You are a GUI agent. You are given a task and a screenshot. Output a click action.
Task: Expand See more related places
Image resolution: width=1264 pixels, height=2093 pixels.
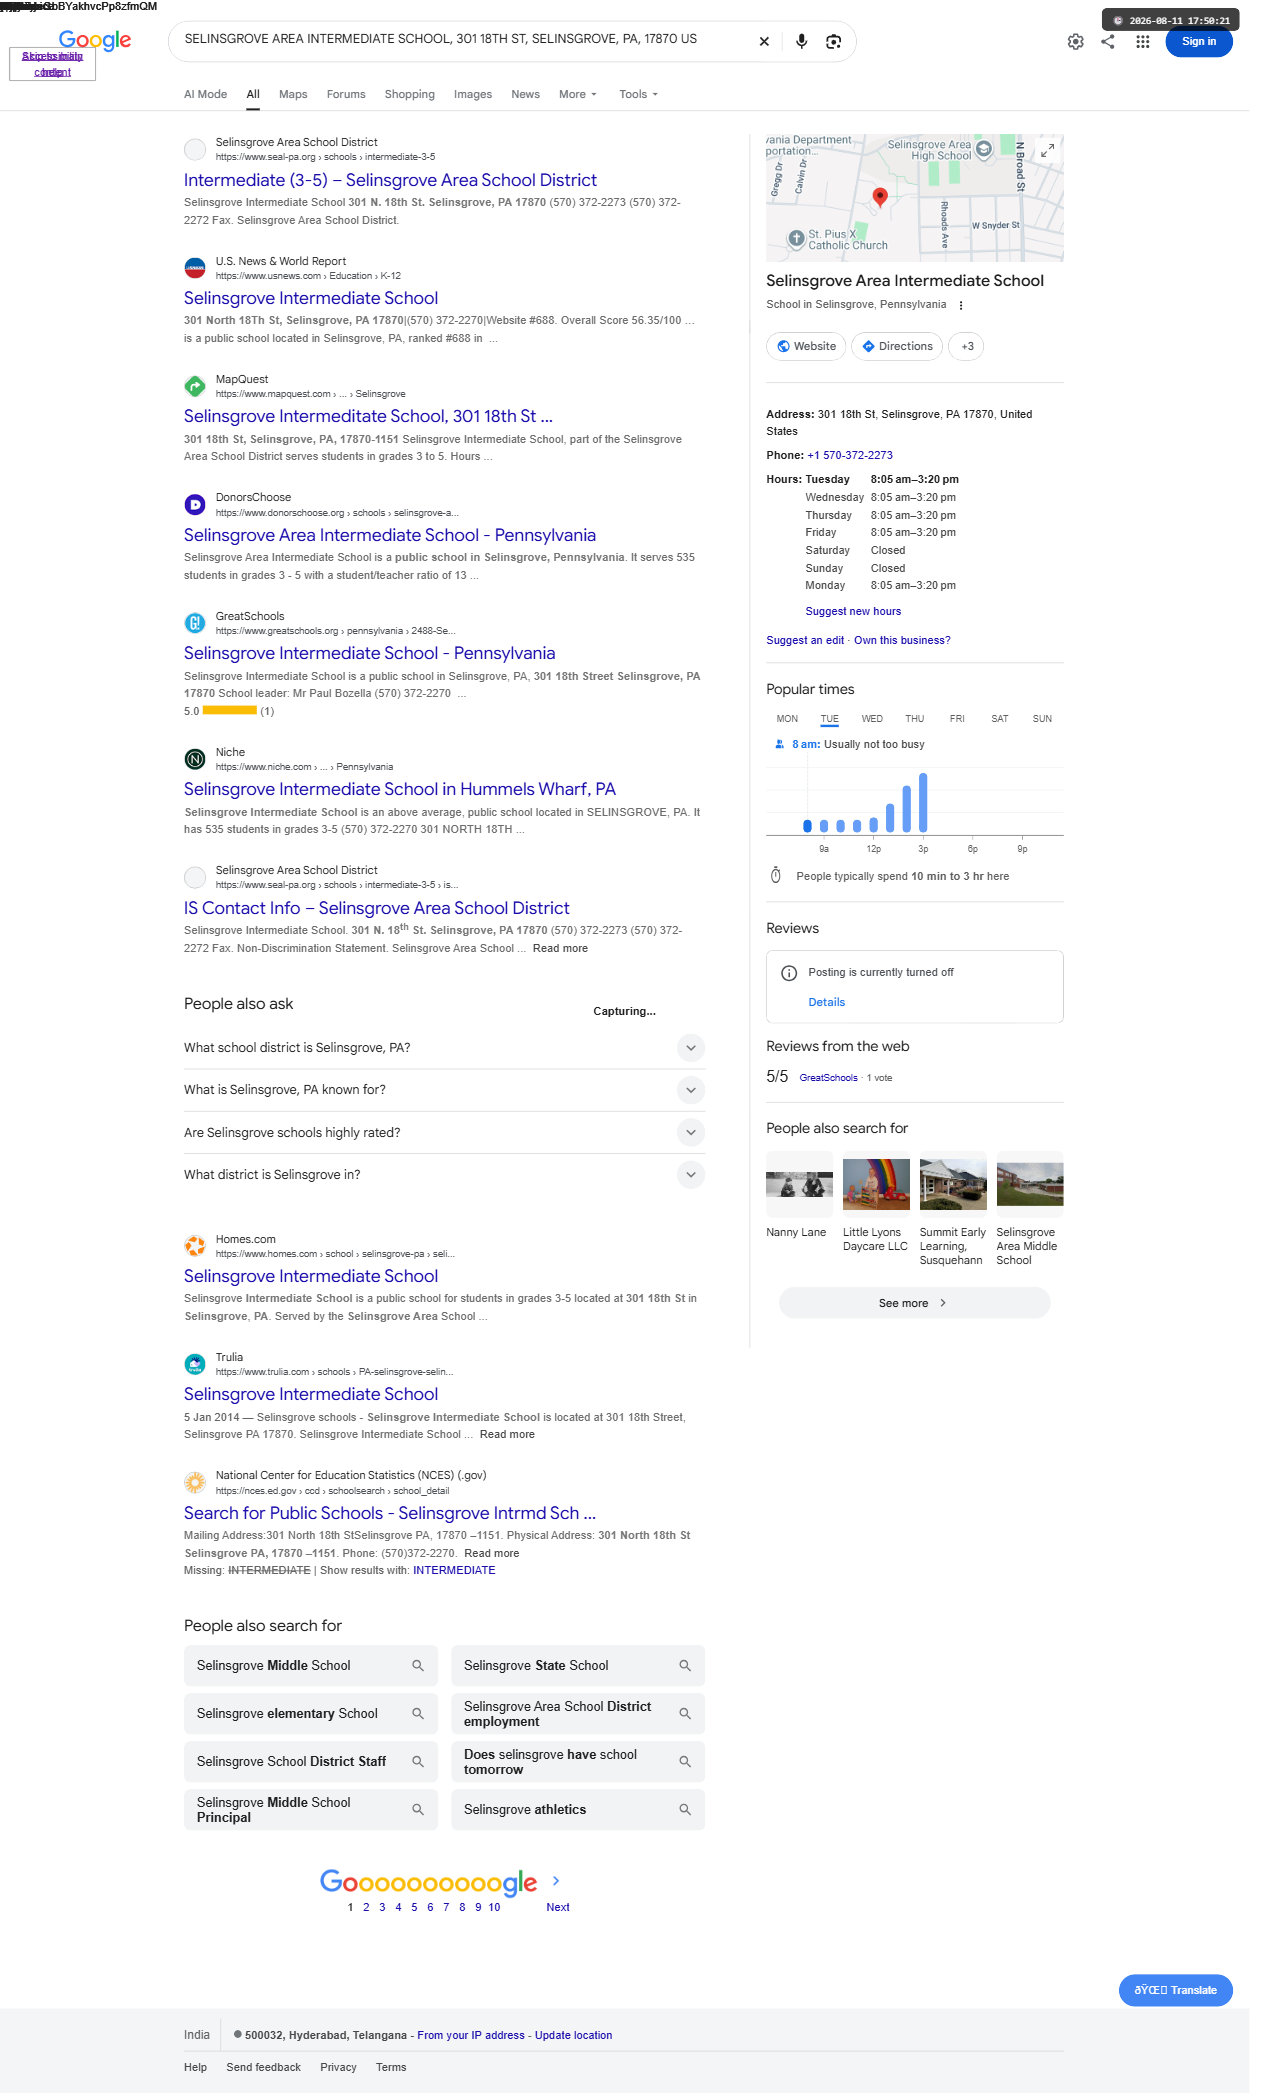[914, 1303]
